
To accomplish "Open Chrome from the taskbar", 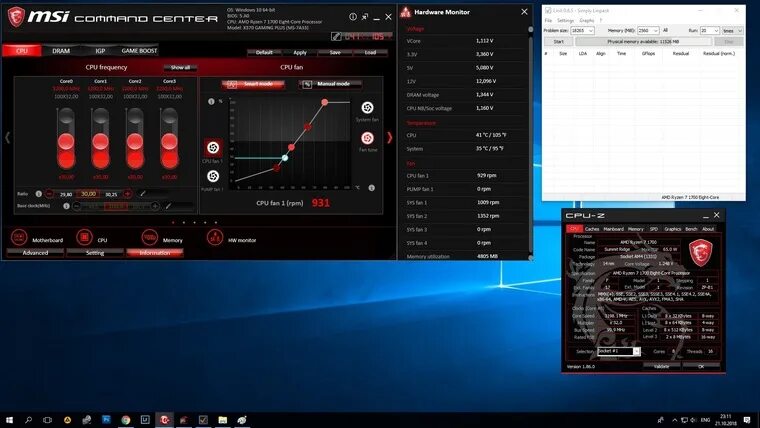I will (x=126, y=420).
